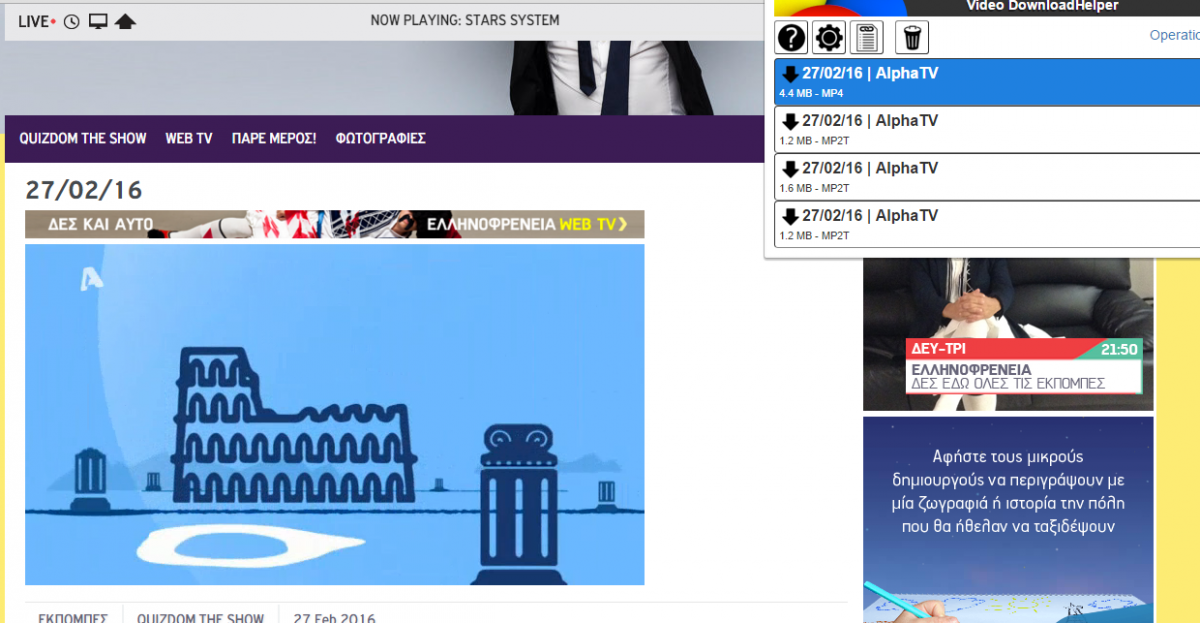This screenshot has height=623, width=1200.
Task: Click the ΕΚΠΟΜΠΕΣ breadcrumb link
Action: point(73,619)
